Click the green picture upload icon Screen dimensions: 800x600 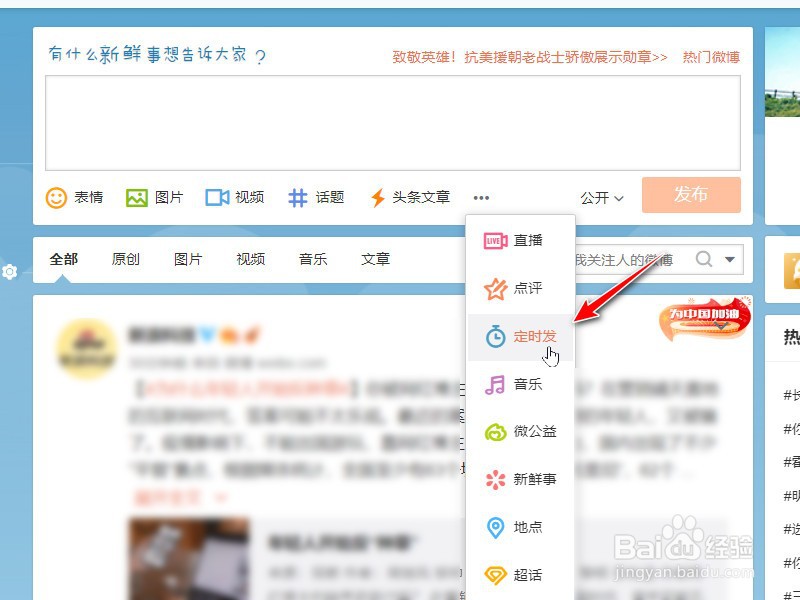click(137, 197)
